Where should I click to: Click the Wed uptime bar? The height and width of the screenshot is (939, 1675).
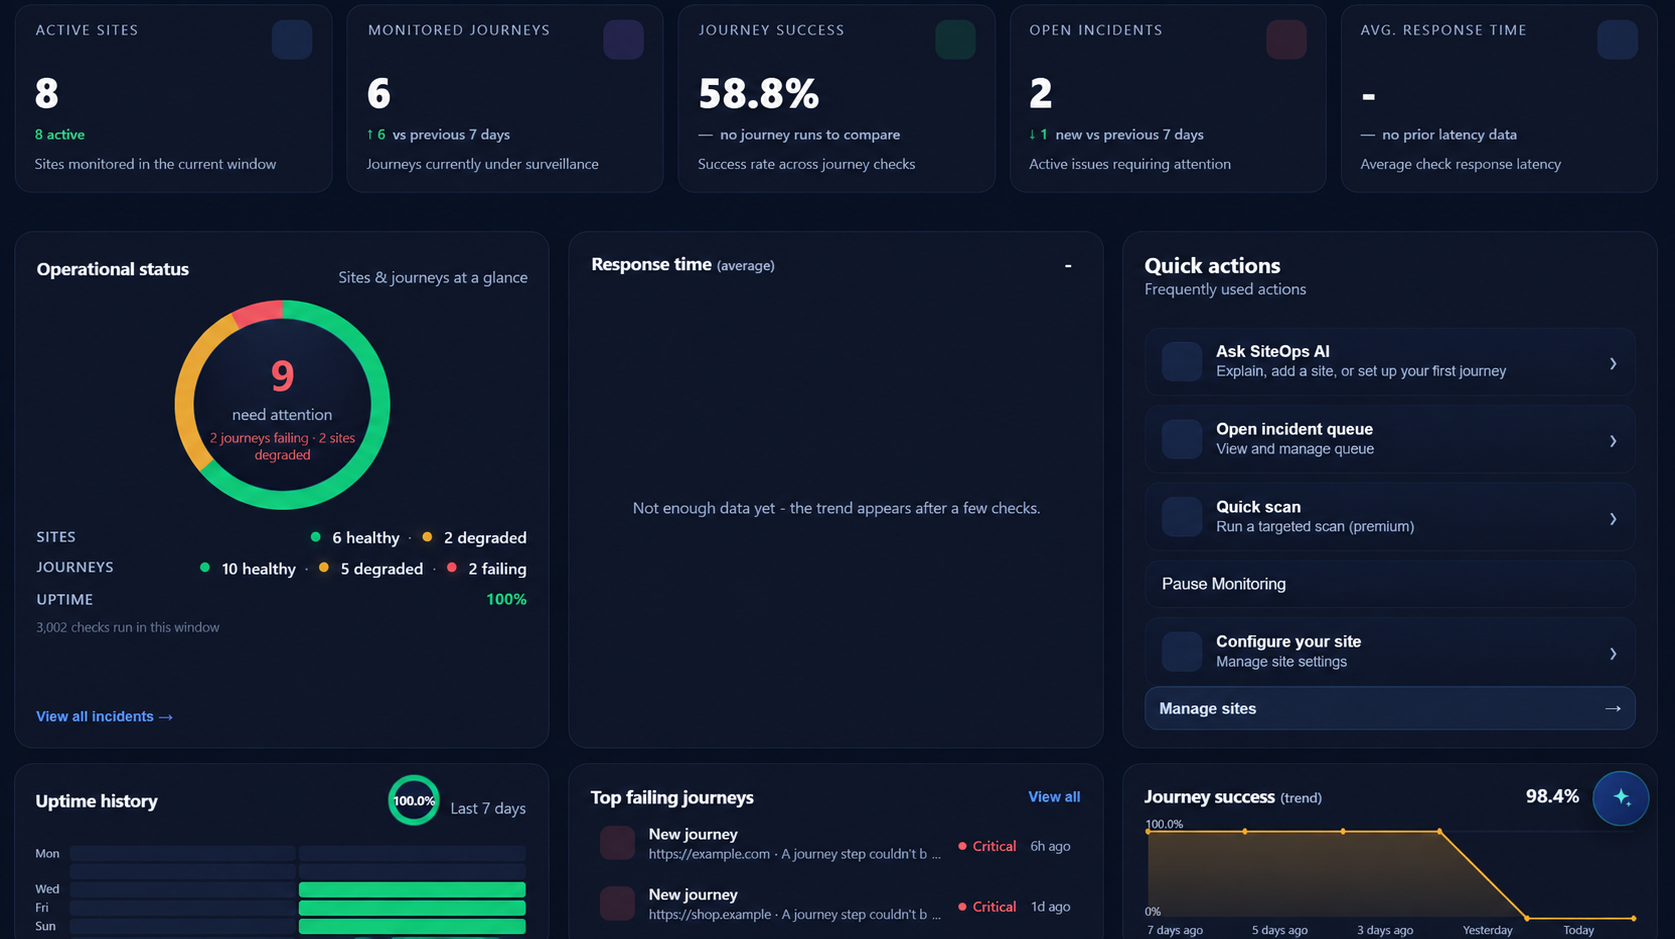tap(412, 889)
